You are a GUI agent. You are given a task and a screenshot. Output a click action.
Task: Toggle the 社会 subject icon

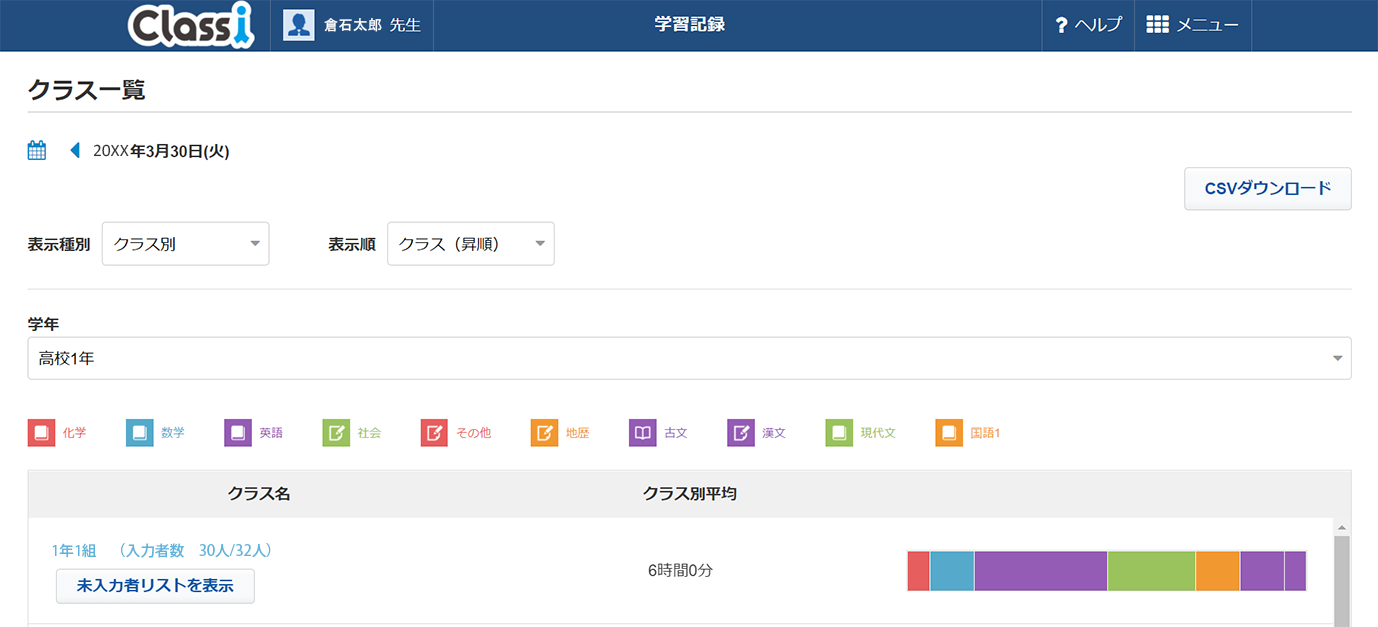[336, 433]
